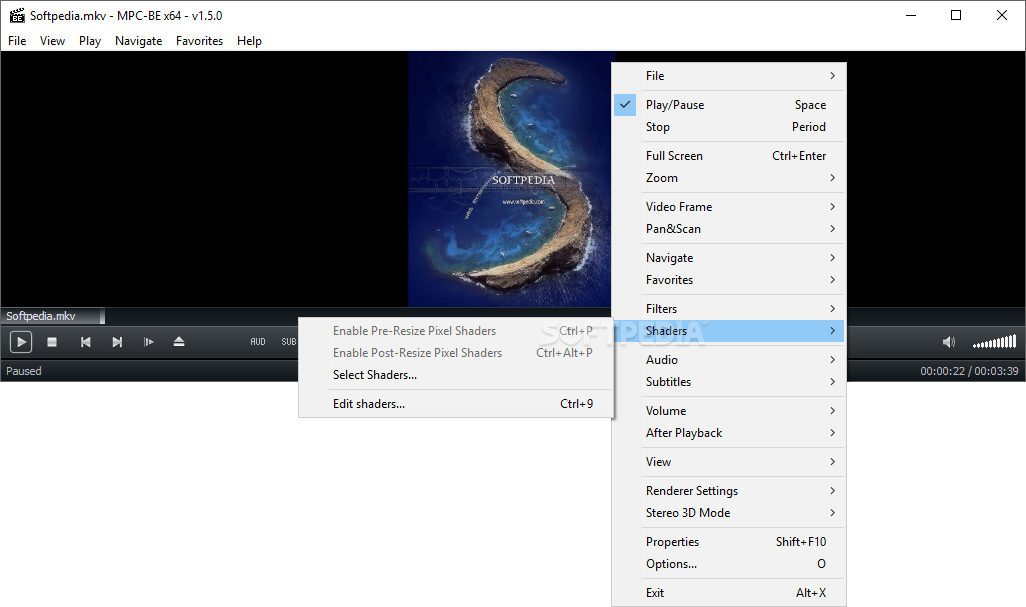The image size is (1026, 607).
Task: Choose Stop in the context menu
Action: pyautogui.click(x=728, y=127)
